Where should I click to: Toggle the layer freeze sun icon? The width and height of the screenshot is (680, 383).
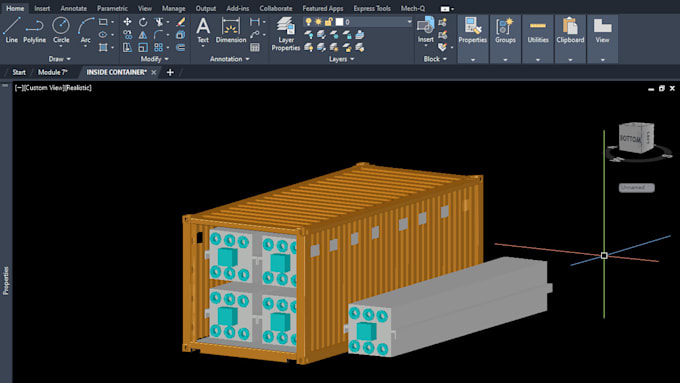(x=318, y=22)
